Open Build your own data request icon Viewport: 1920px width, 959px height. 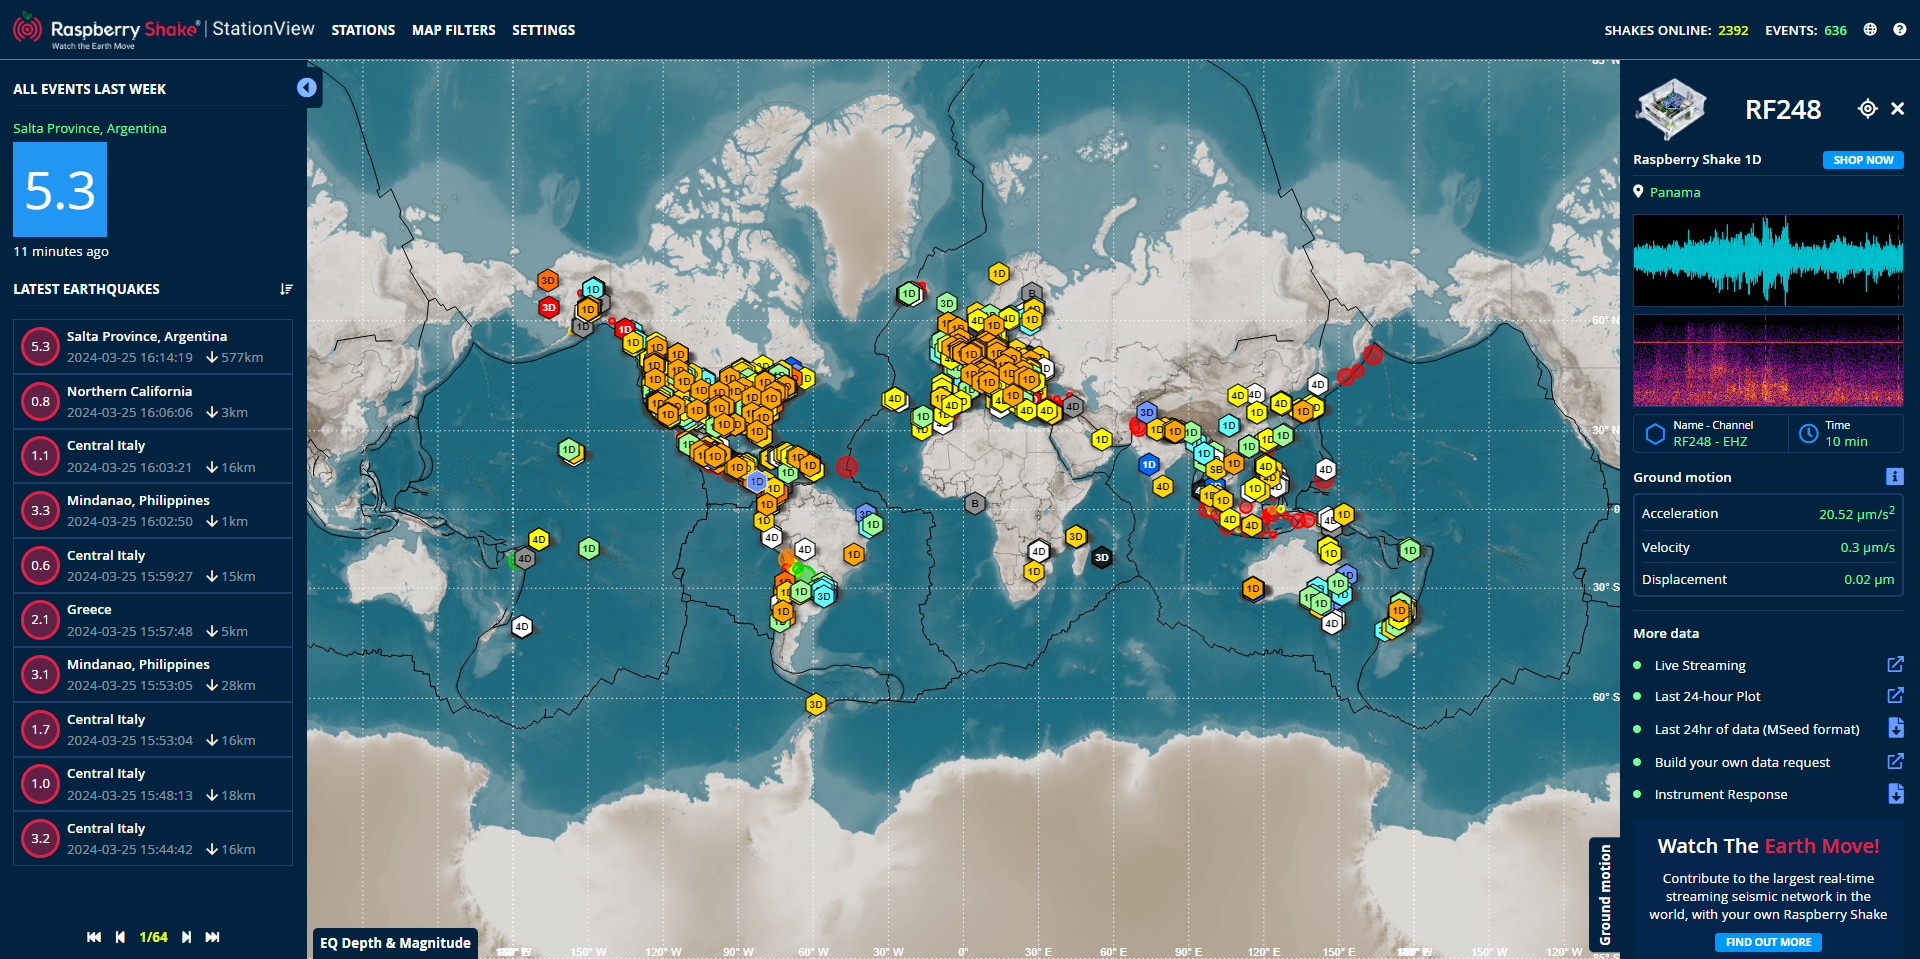pos(1895,762)
